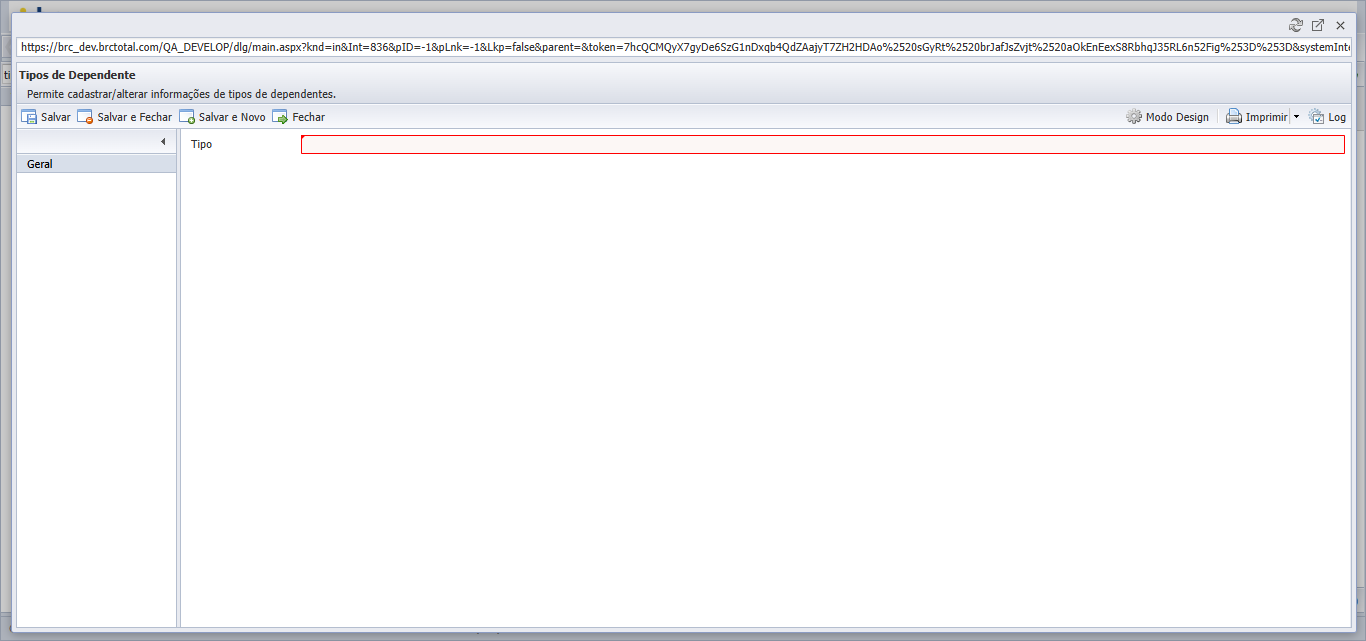The image size is (1366, 641).
Task: Open dialog in new window icon
Action: tap(1318, 25)
